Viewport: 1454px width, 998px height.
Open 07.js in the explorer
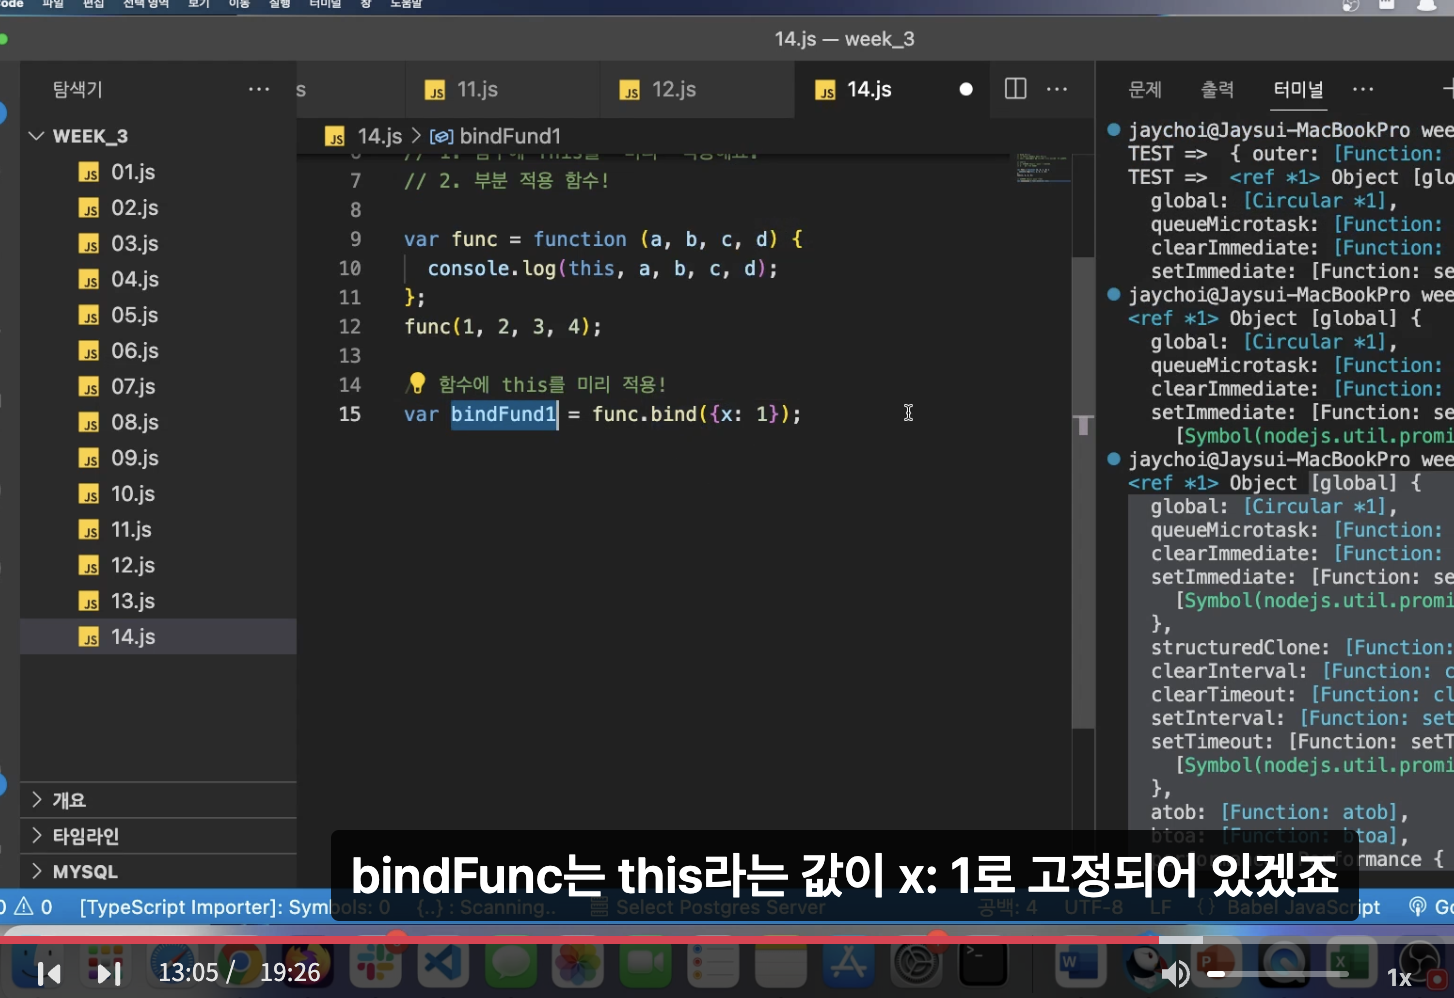point(158,387)
